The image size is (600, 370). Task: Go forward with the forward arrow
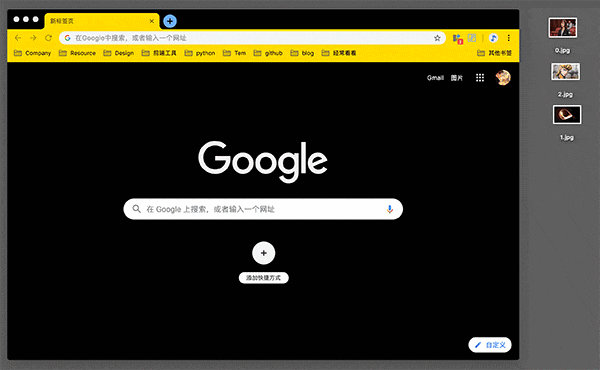[33, 38]
